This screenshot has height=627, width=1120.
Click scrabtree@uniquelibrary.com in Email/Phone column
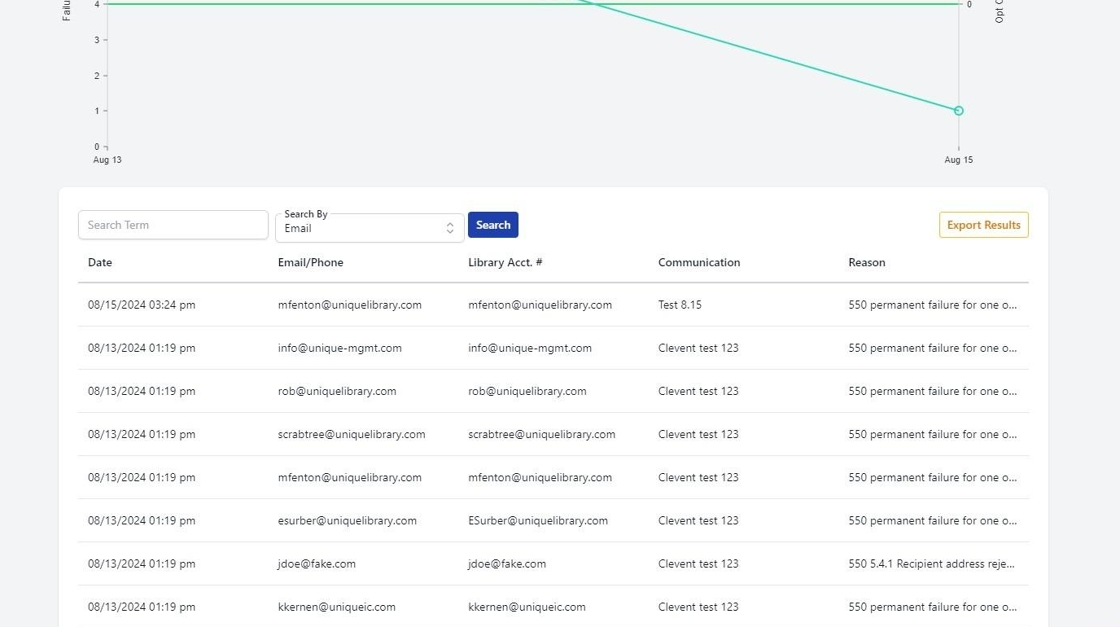[x=351, y=434]
